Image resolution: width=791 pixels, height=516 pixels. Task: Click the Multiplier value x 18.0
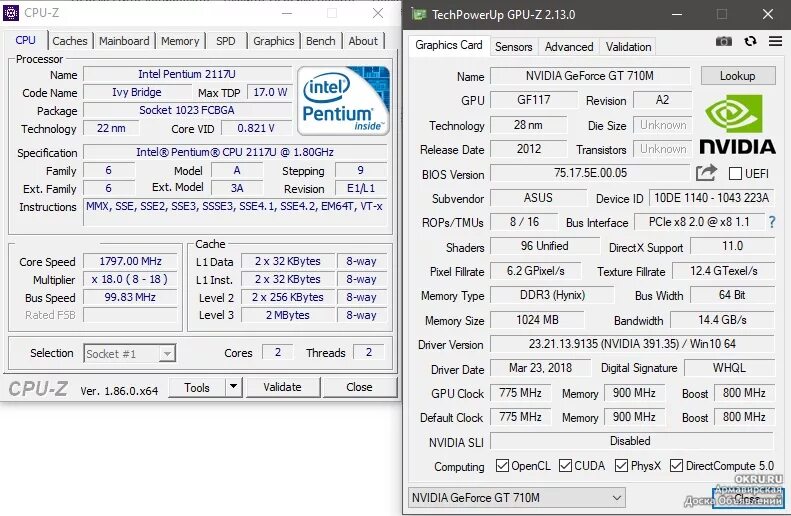pos(130,279)
